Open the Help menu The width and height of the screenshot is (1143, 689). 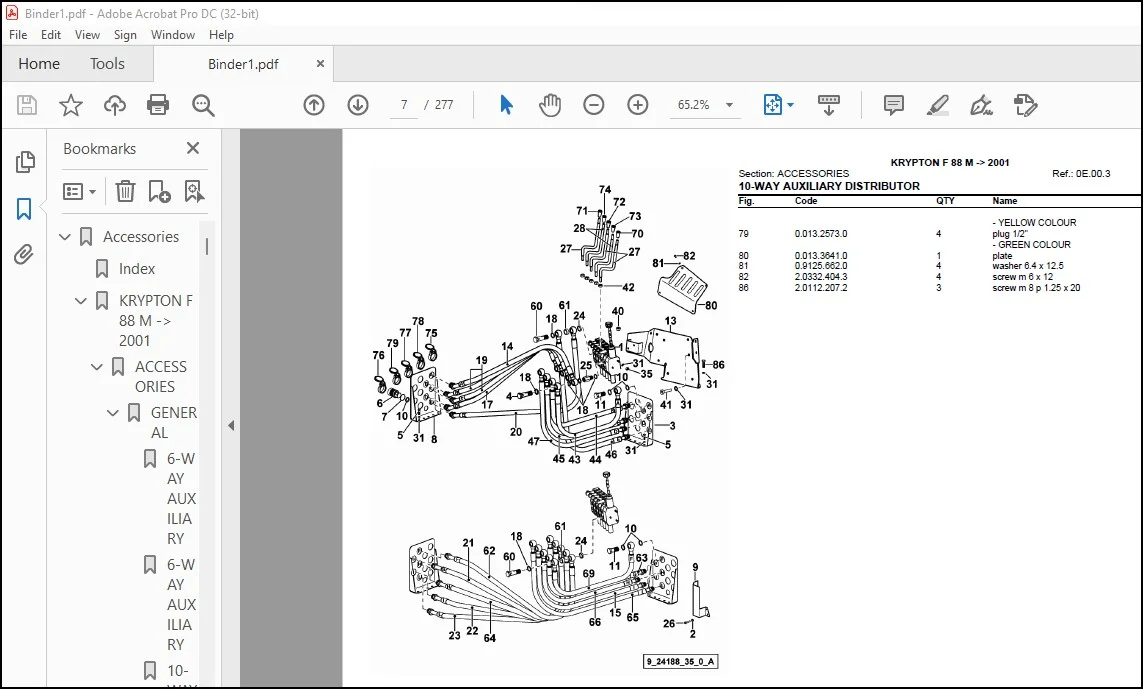tap(221, 35)
